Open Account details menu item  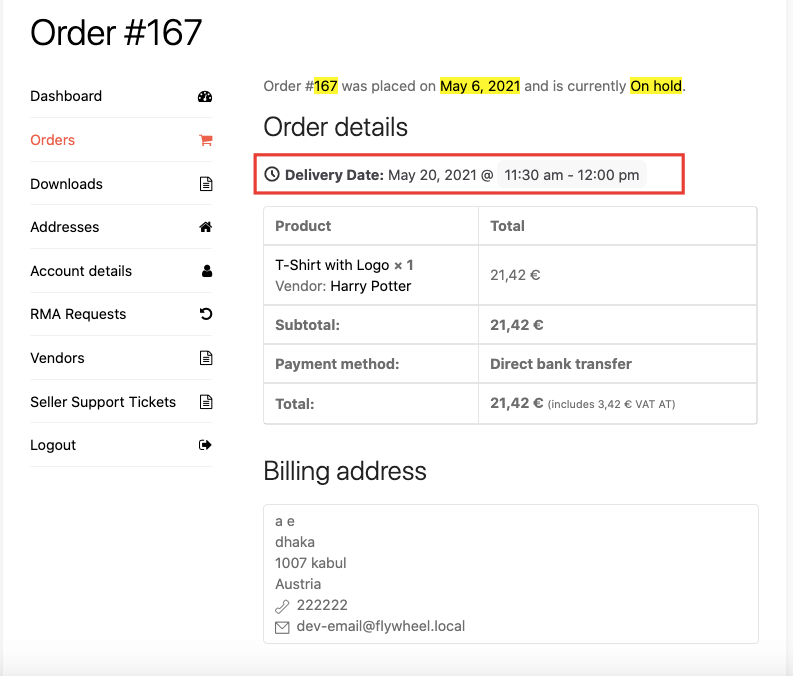tap(81, 271)
